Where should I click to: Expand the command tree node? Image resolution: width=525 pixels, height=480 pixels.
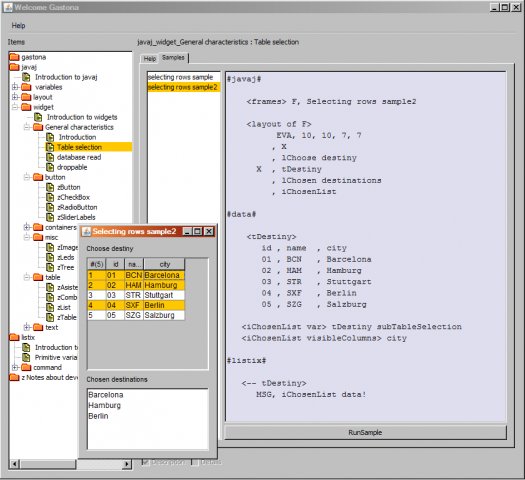15,367
